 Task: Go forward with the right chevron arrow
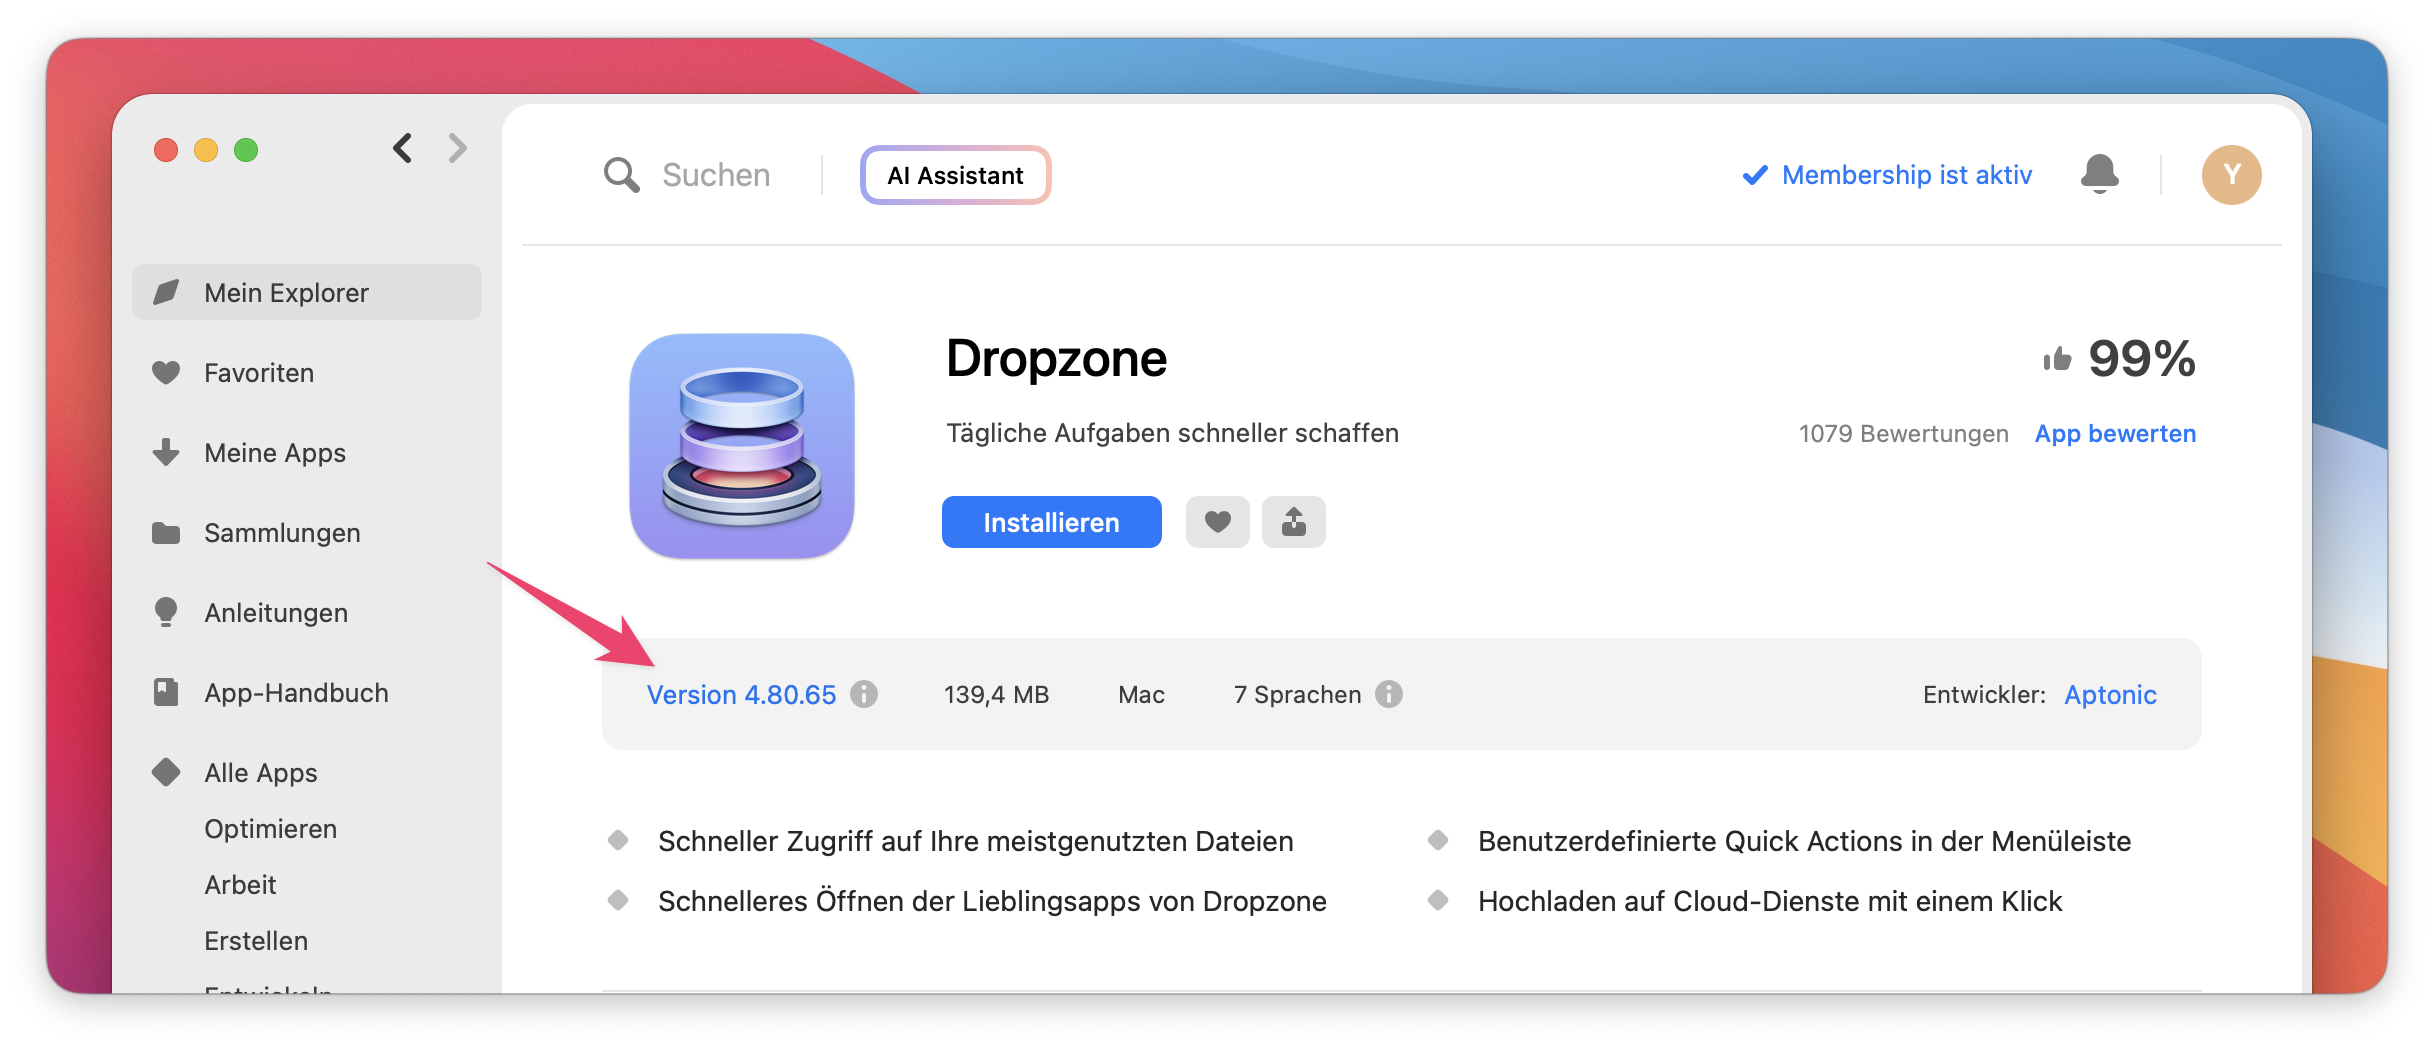(457, 148)
